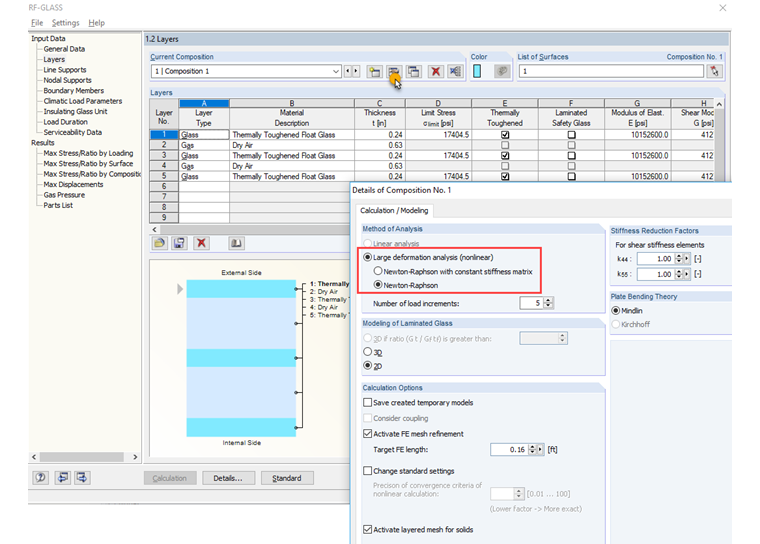
Task: Click the Target FE length spinner
Action: pyautogui.click(x=532, y=449)
